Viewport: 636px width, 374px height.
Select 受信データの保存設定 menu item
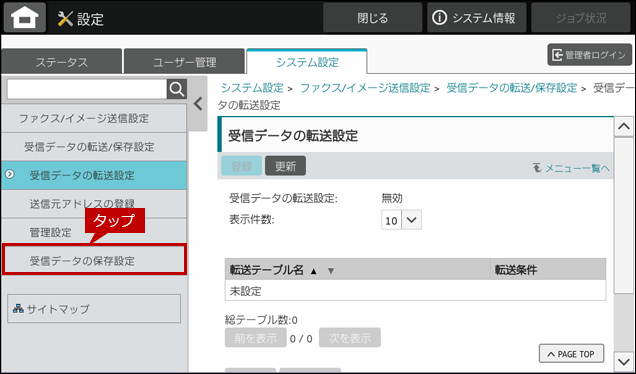94,260
